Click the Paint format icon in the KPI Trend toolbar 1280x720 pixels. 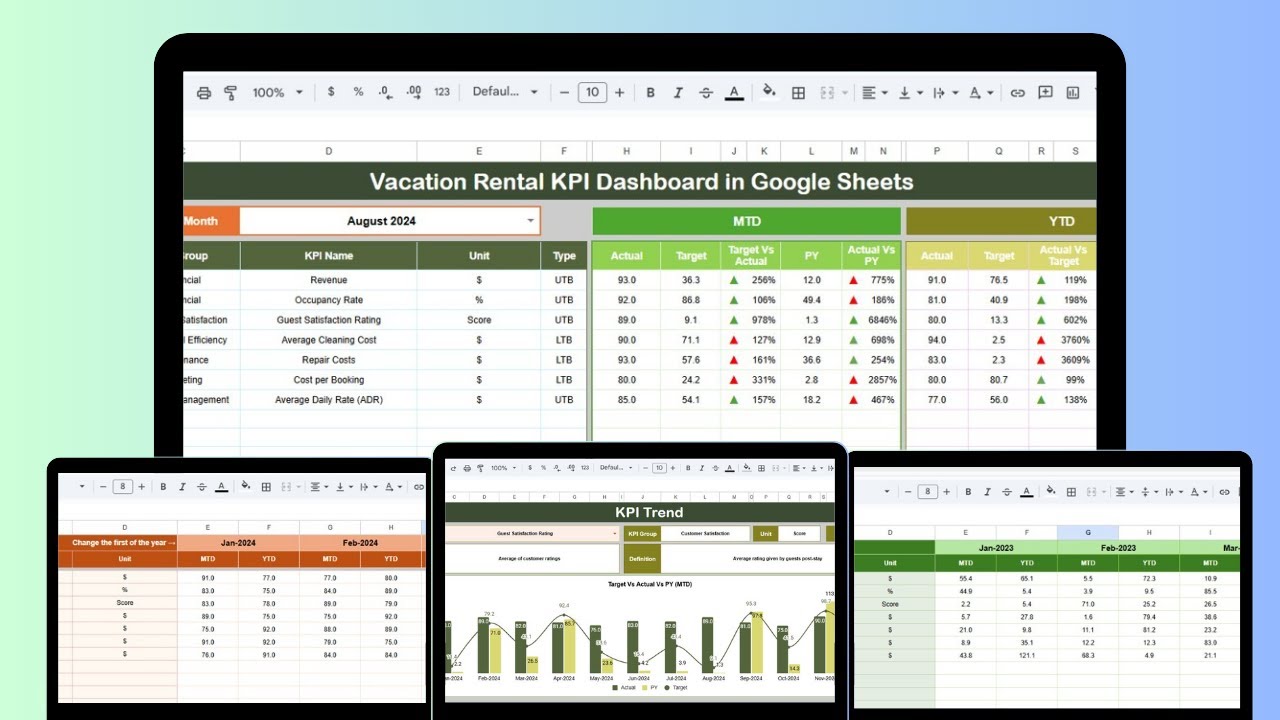480,468
